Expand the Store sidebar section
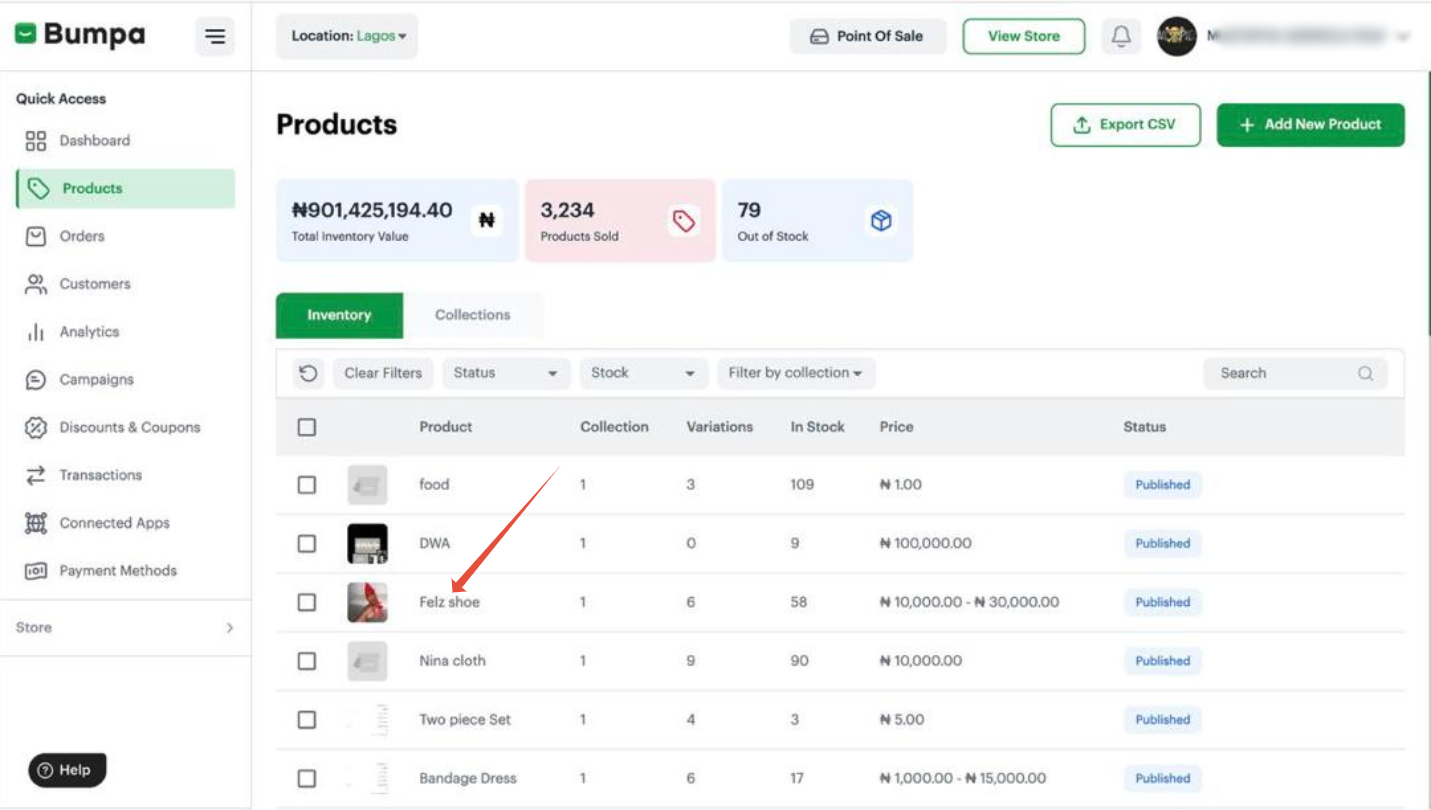The image size is (1431, 810). pyautogui.click(x=125, y=628)
